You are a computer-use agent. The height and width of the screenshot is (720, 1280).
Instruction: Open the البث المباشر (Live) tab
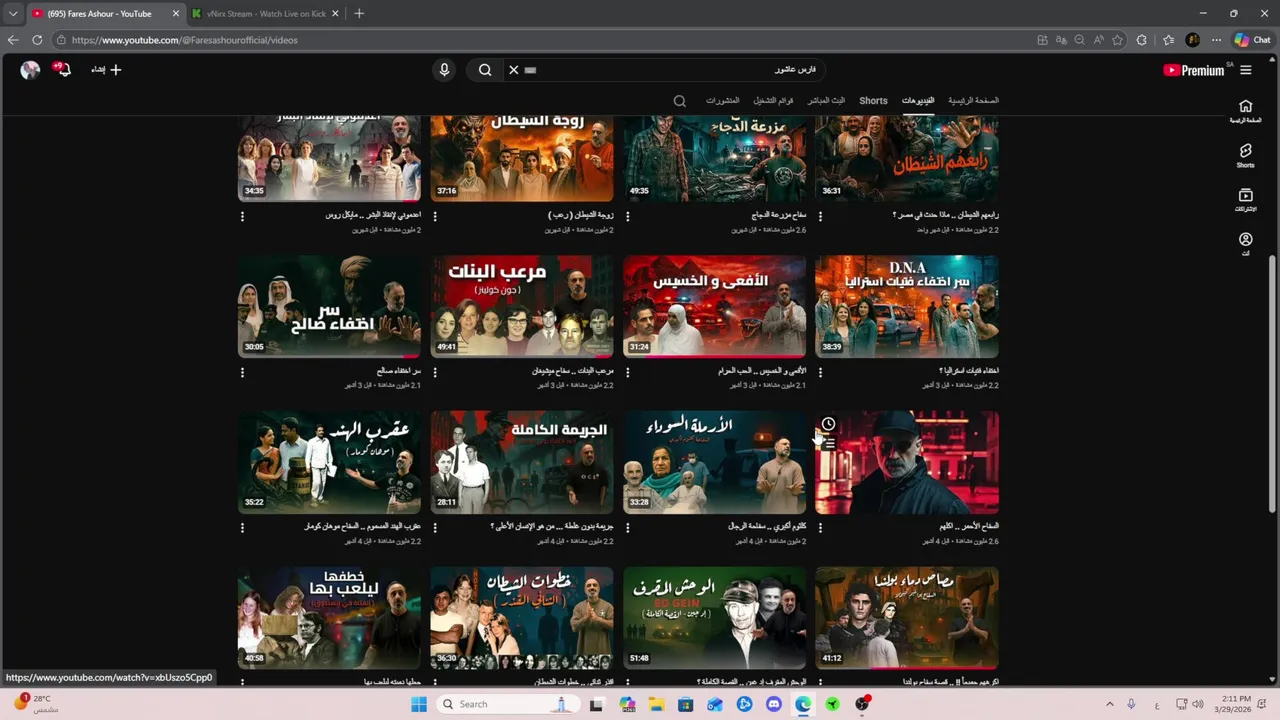[826, 101]
